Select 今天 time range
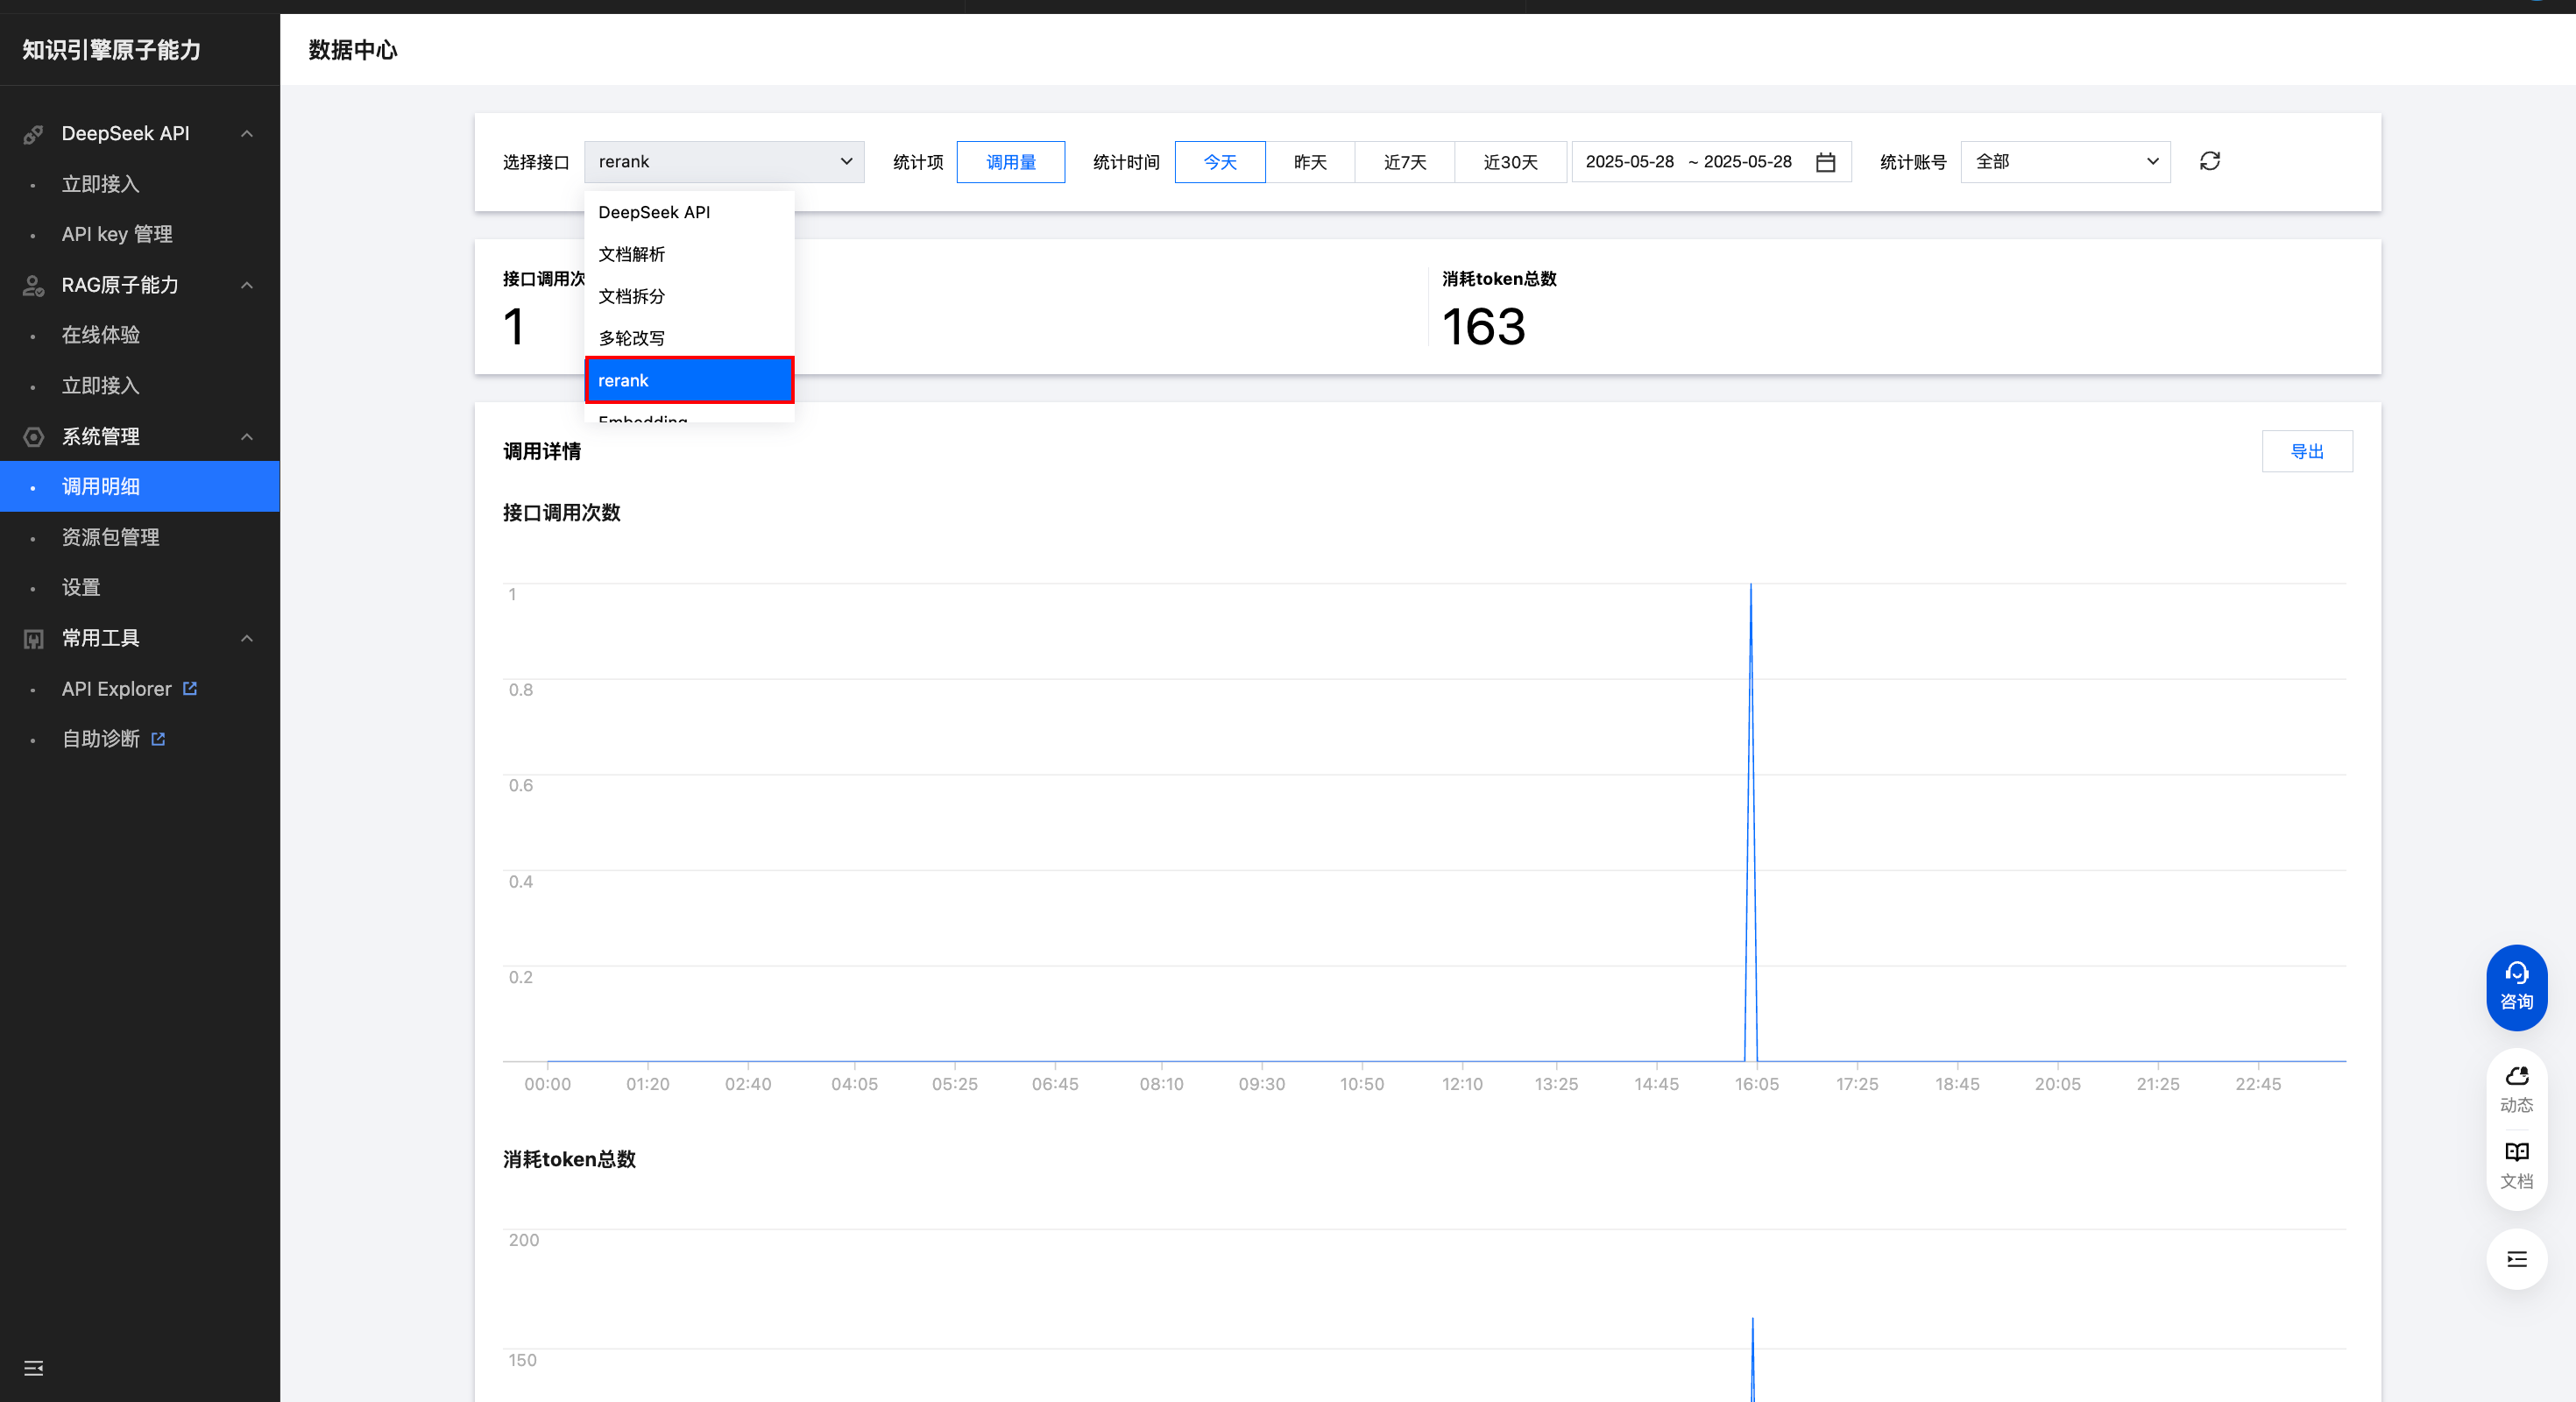Viewport: 2576px width, 1402px height. [1220, 162]
